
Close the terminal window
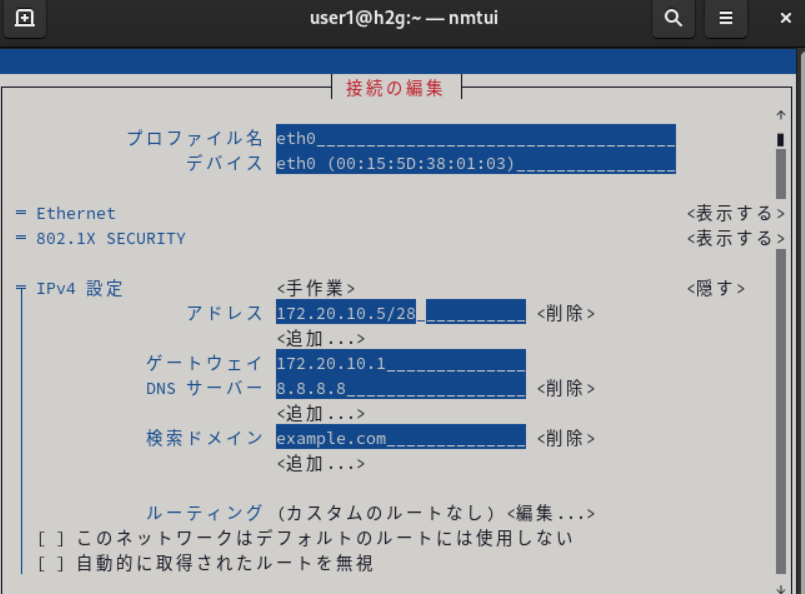(785, 18)
